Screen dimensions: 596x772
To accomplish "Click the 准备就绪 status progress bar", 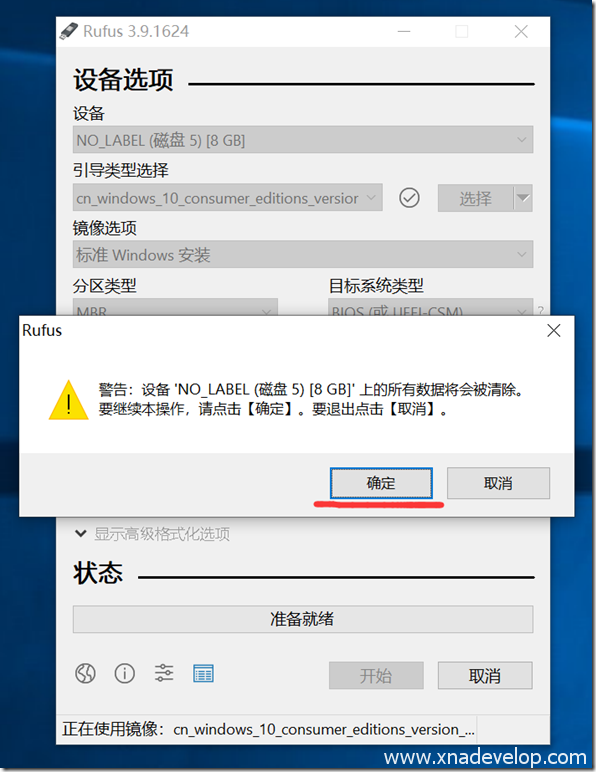I will coord(303,619).
